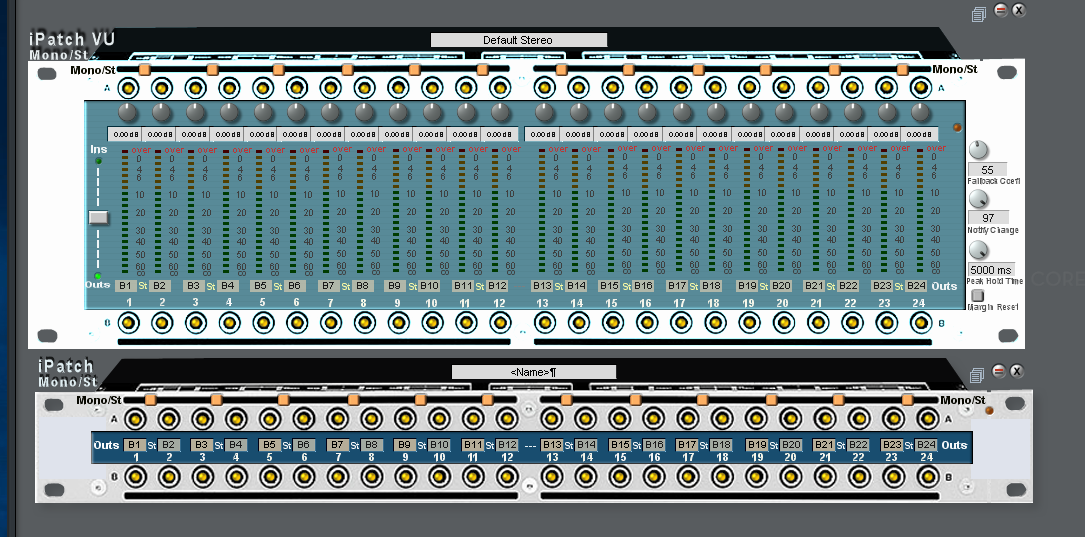Click the Notify Change knob
The image size is (1085, 537).
(978, 199)
